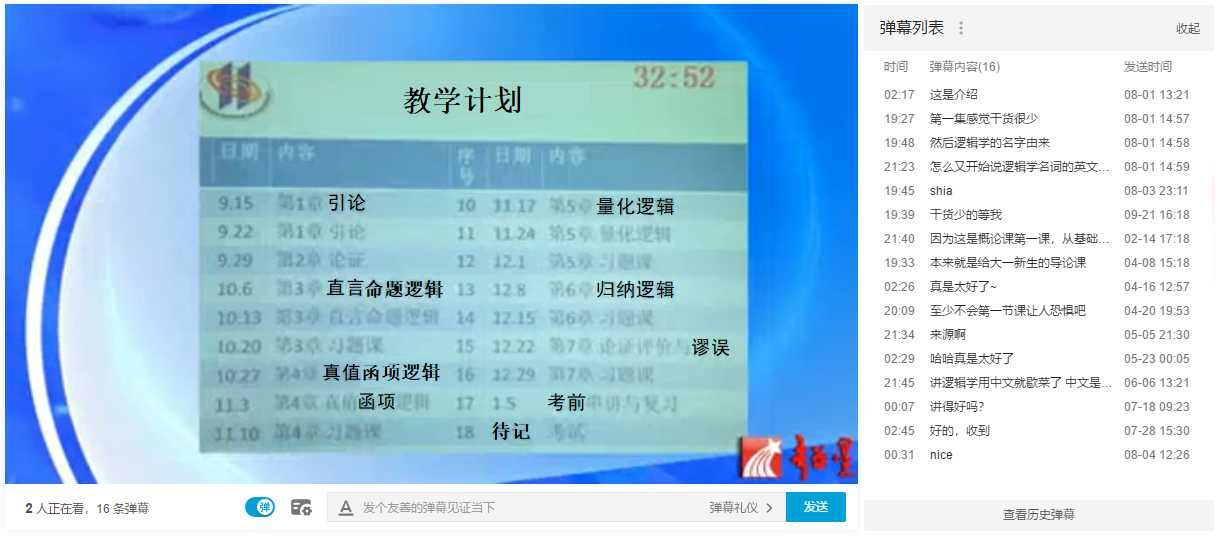This screenshot has height=545, width=1220.
Task: Click timestamp 00:07 in danmaku list
Action: click(899, 407)
